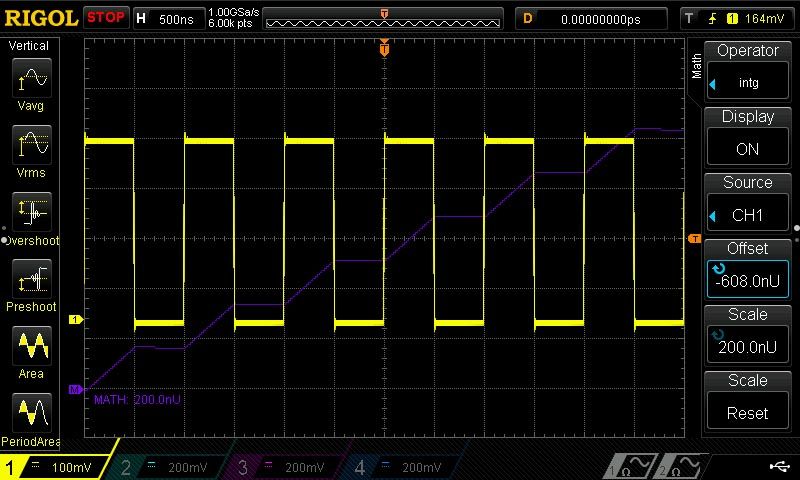800x480 pixels.
Task: Open the Operator intg selector
Action: pyautogui.click(x=747, y=71)
